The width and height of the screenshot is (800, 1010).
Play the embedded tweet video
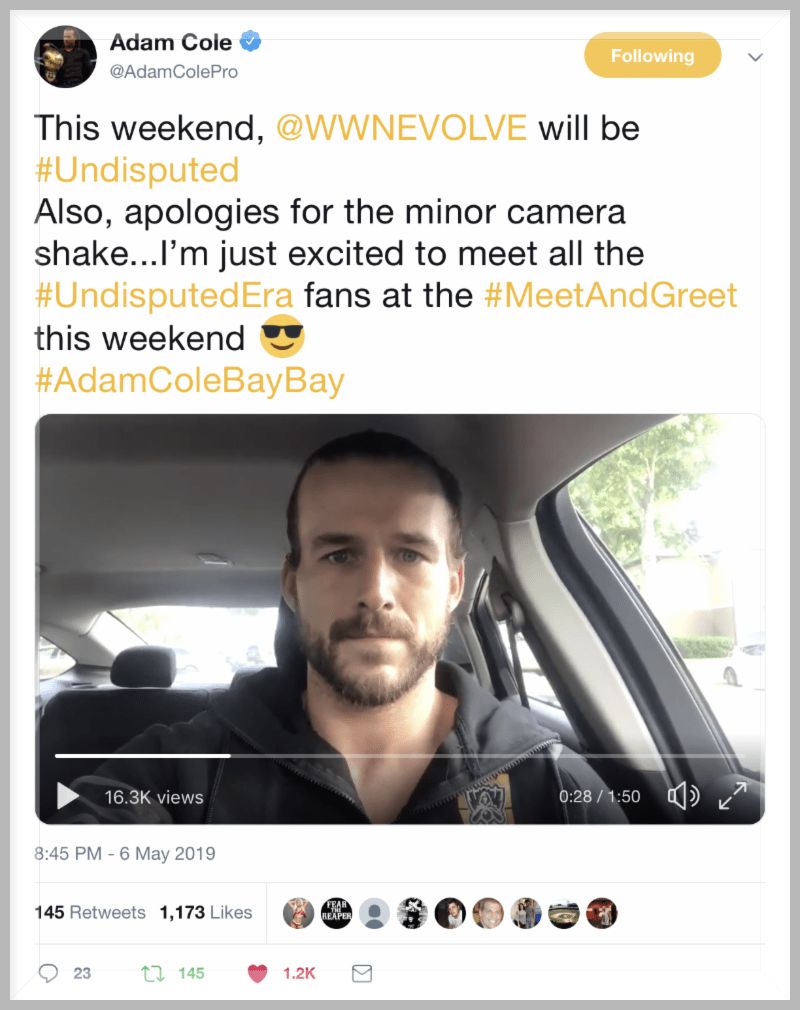point(68,796)
